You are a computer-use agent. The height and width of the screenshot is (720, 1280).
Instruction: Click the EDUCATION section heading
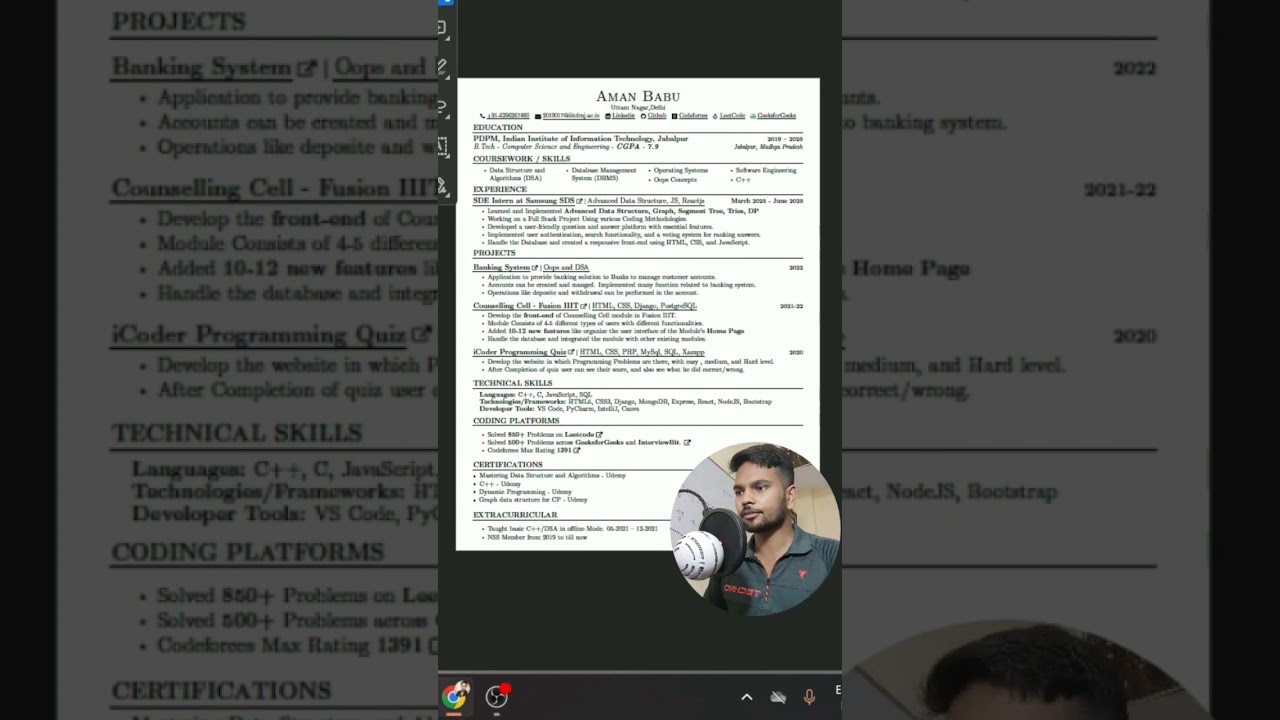tap(498, 128)
